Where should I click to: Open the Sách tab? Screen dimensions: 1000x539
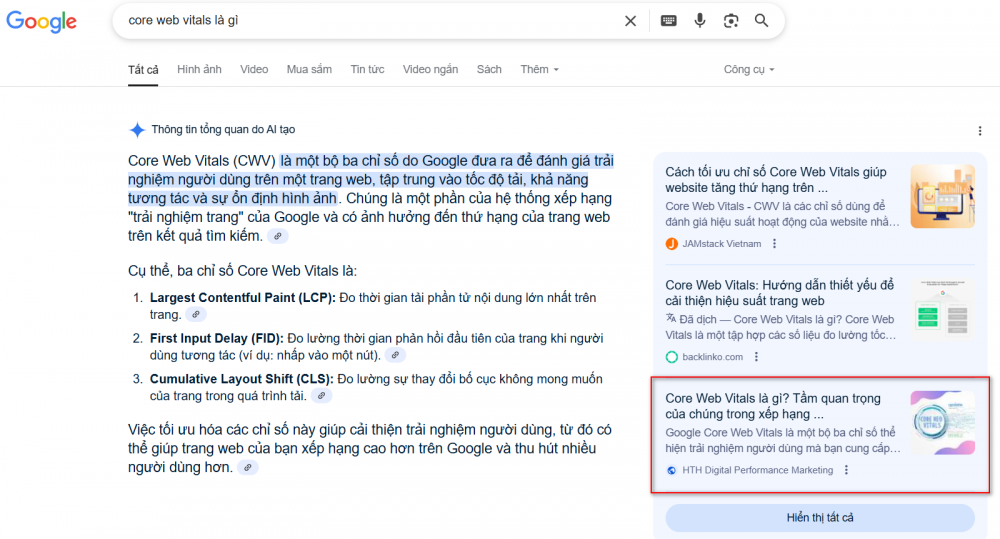(489, 70)
